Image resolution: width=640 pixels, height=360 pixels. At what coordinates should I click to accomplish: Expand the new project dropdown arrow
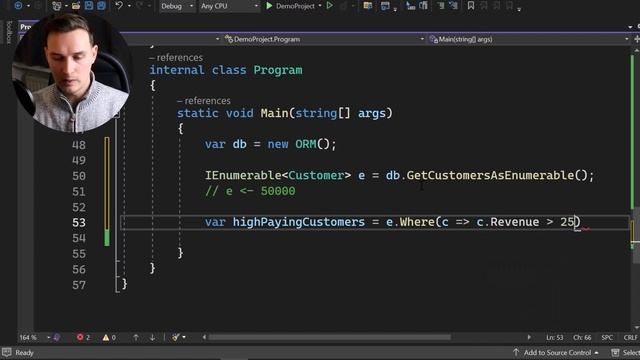tap(66, 6)
